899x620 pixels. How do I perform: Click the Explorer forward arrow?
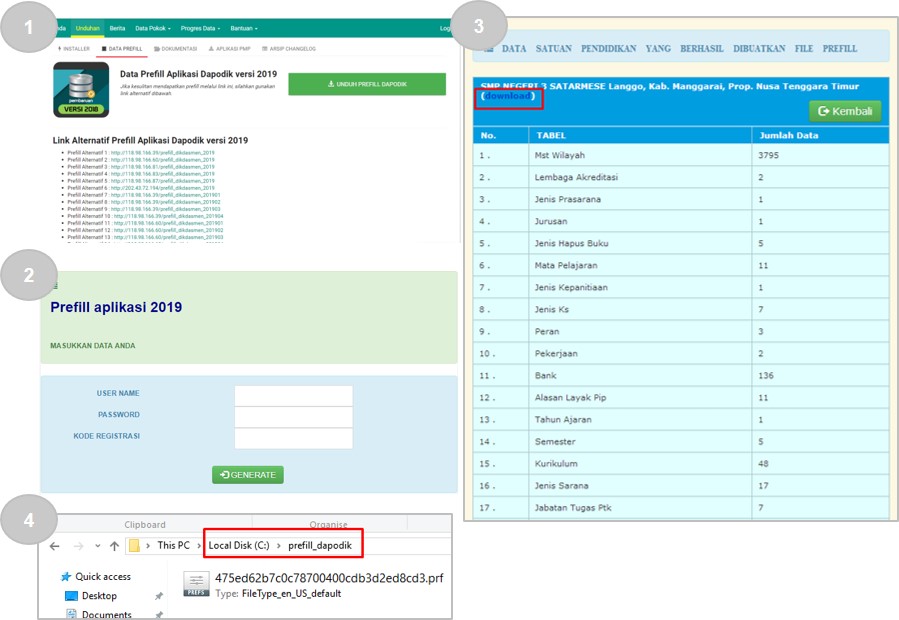tap(79, 546)
